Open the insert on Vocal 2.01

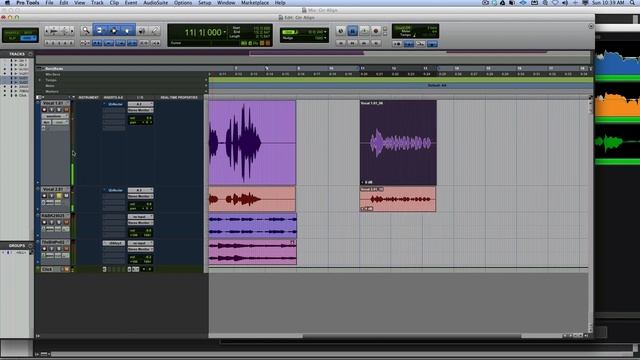(114, 190)
